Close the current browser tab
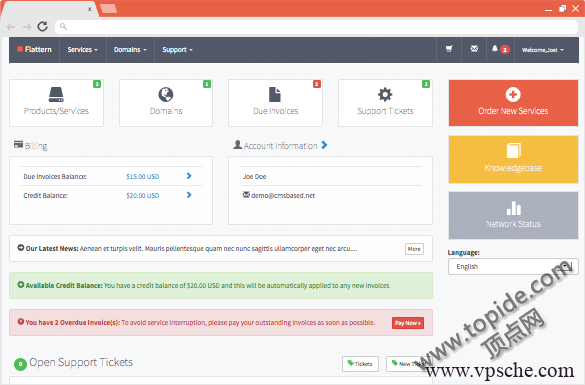The width and height of the screenshot is (585, 385). [90, 9]
